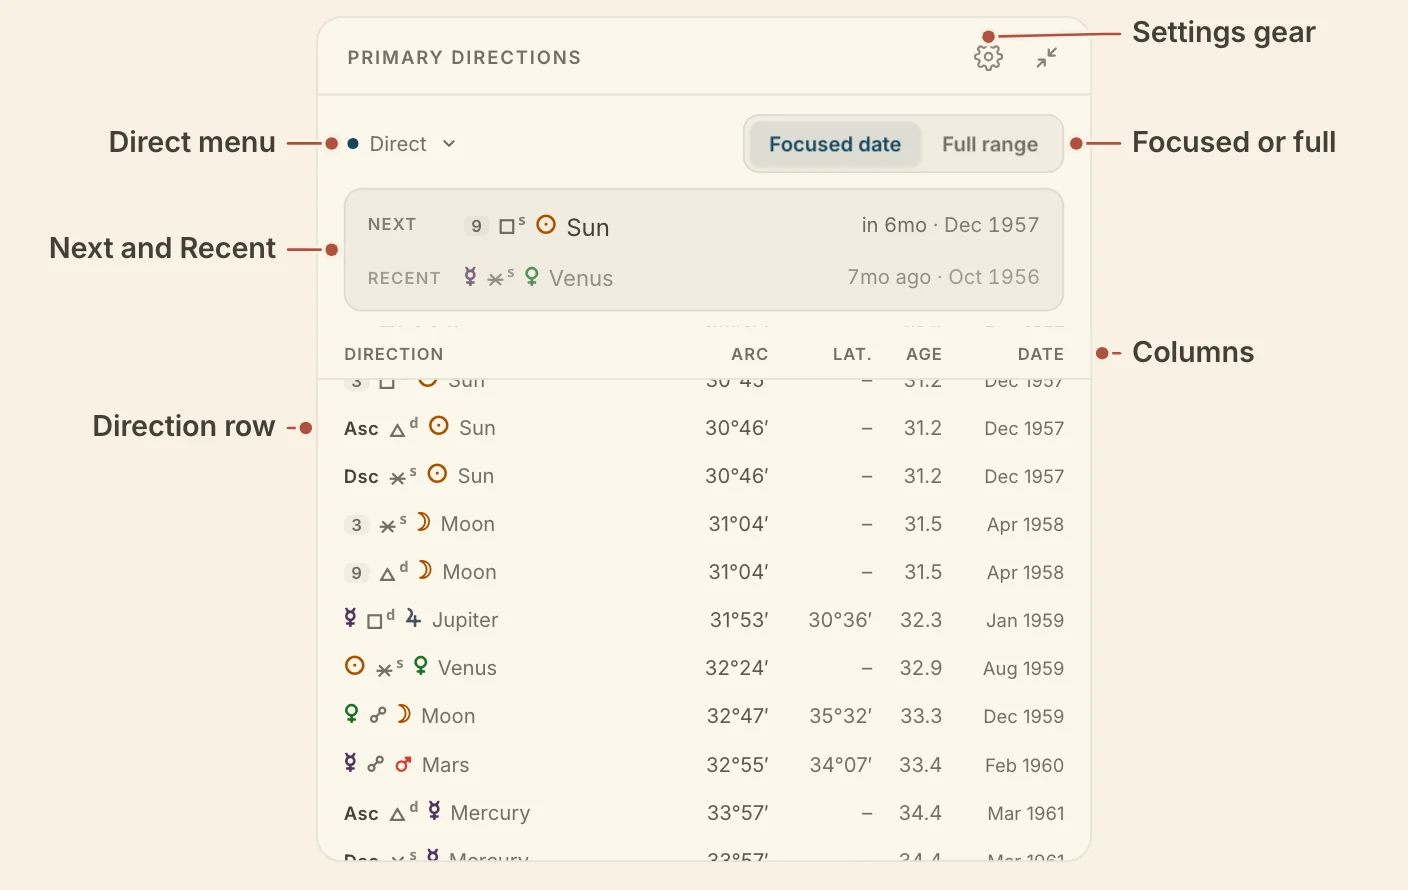Click house 9 badge in the NEXT entry

click(476, 226)
